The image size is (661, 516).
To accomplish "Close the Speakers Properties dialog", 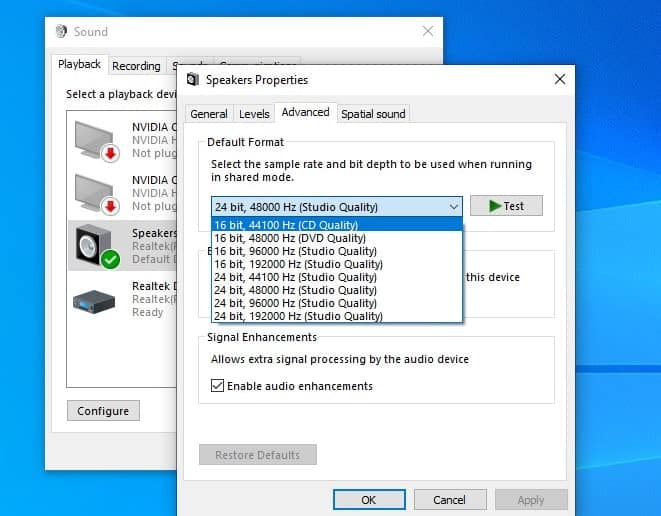I will [558, 80].
